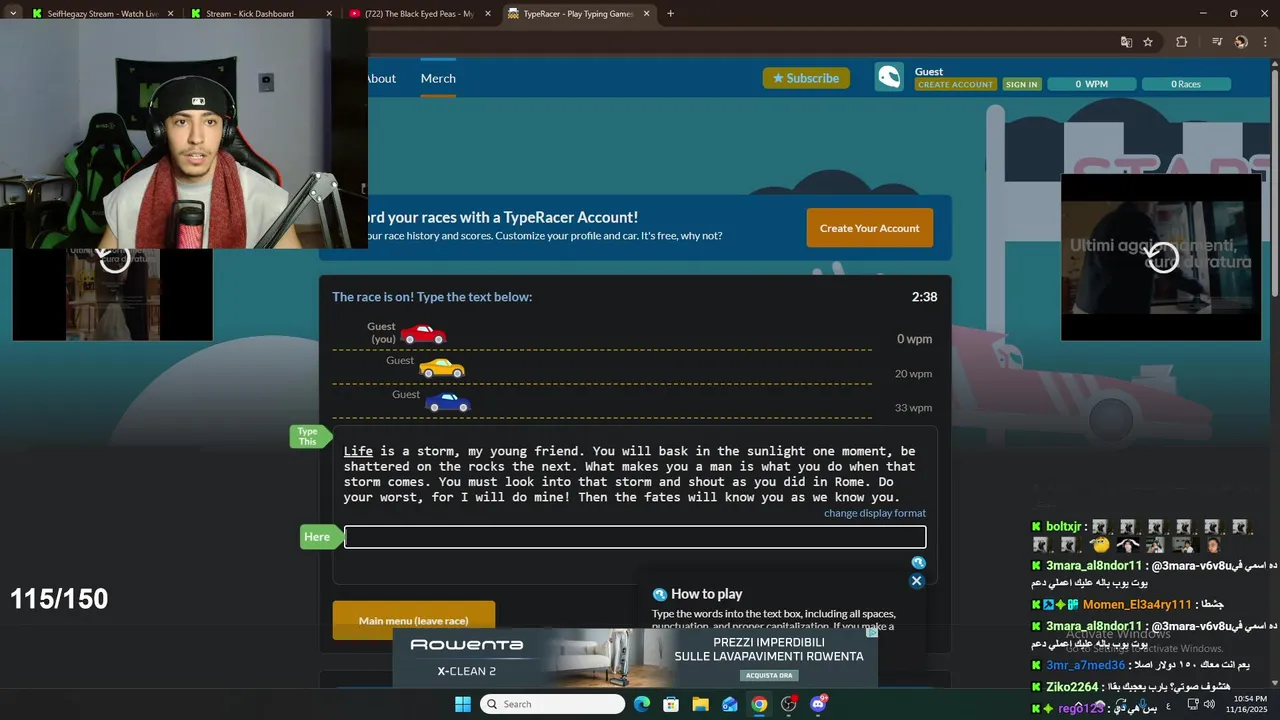Click the underlined word Life in passage
The image size is (1280, 720).
tap(358, 451)
